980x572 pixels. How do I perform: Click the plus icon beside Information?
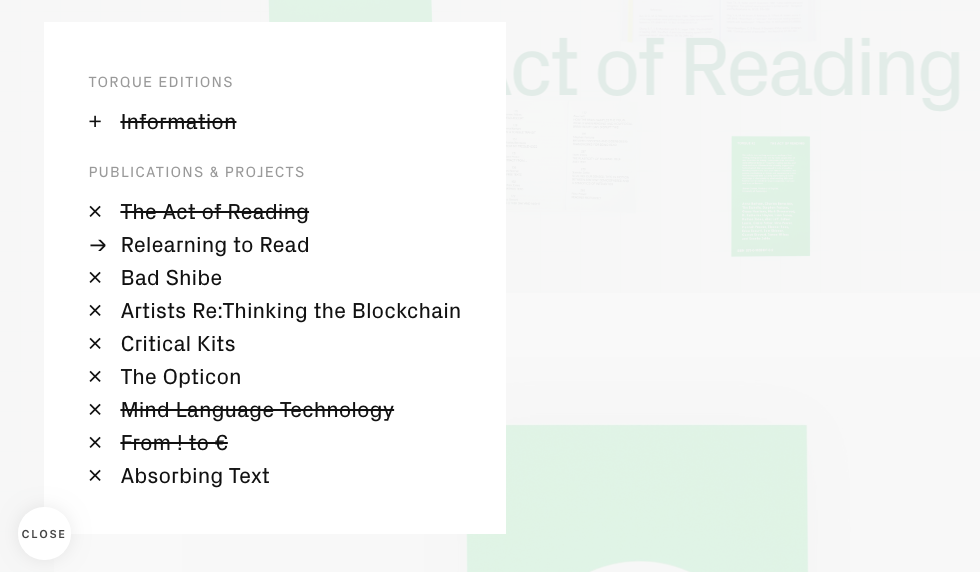[x=95, y=122]
